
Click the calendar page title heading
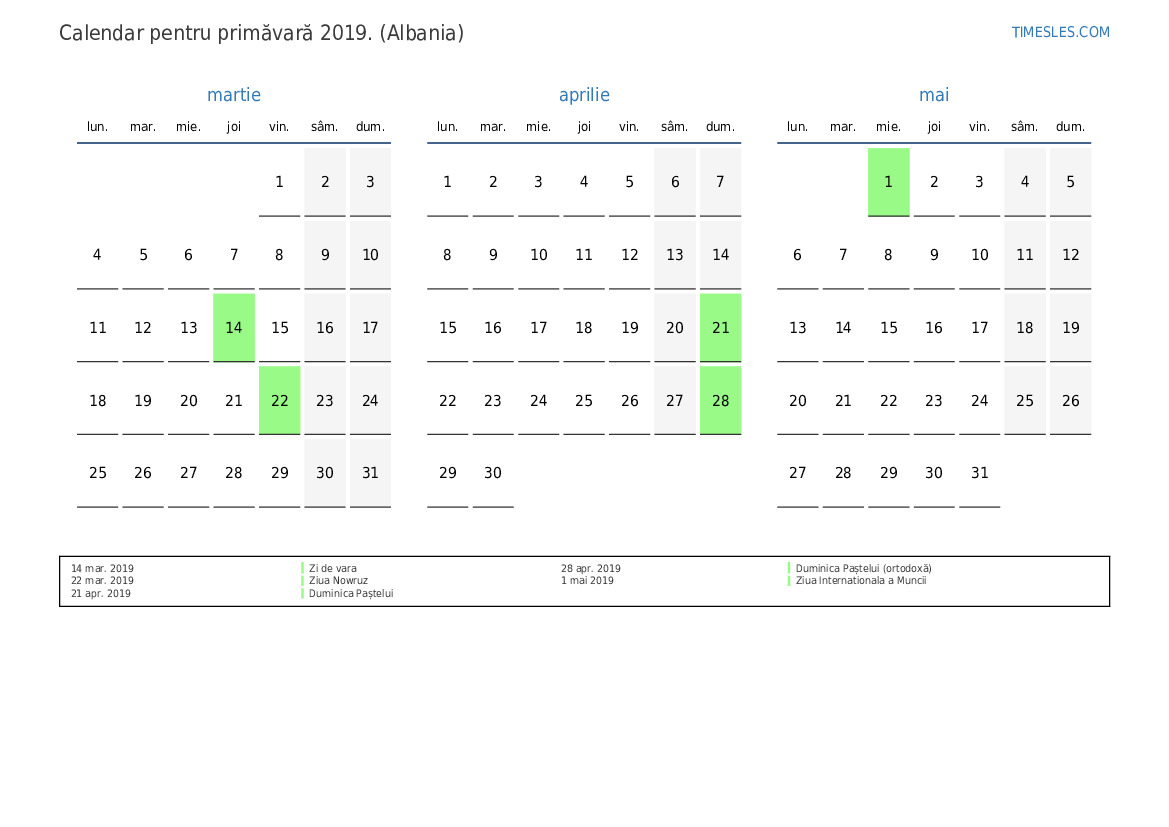click(261, 33)
